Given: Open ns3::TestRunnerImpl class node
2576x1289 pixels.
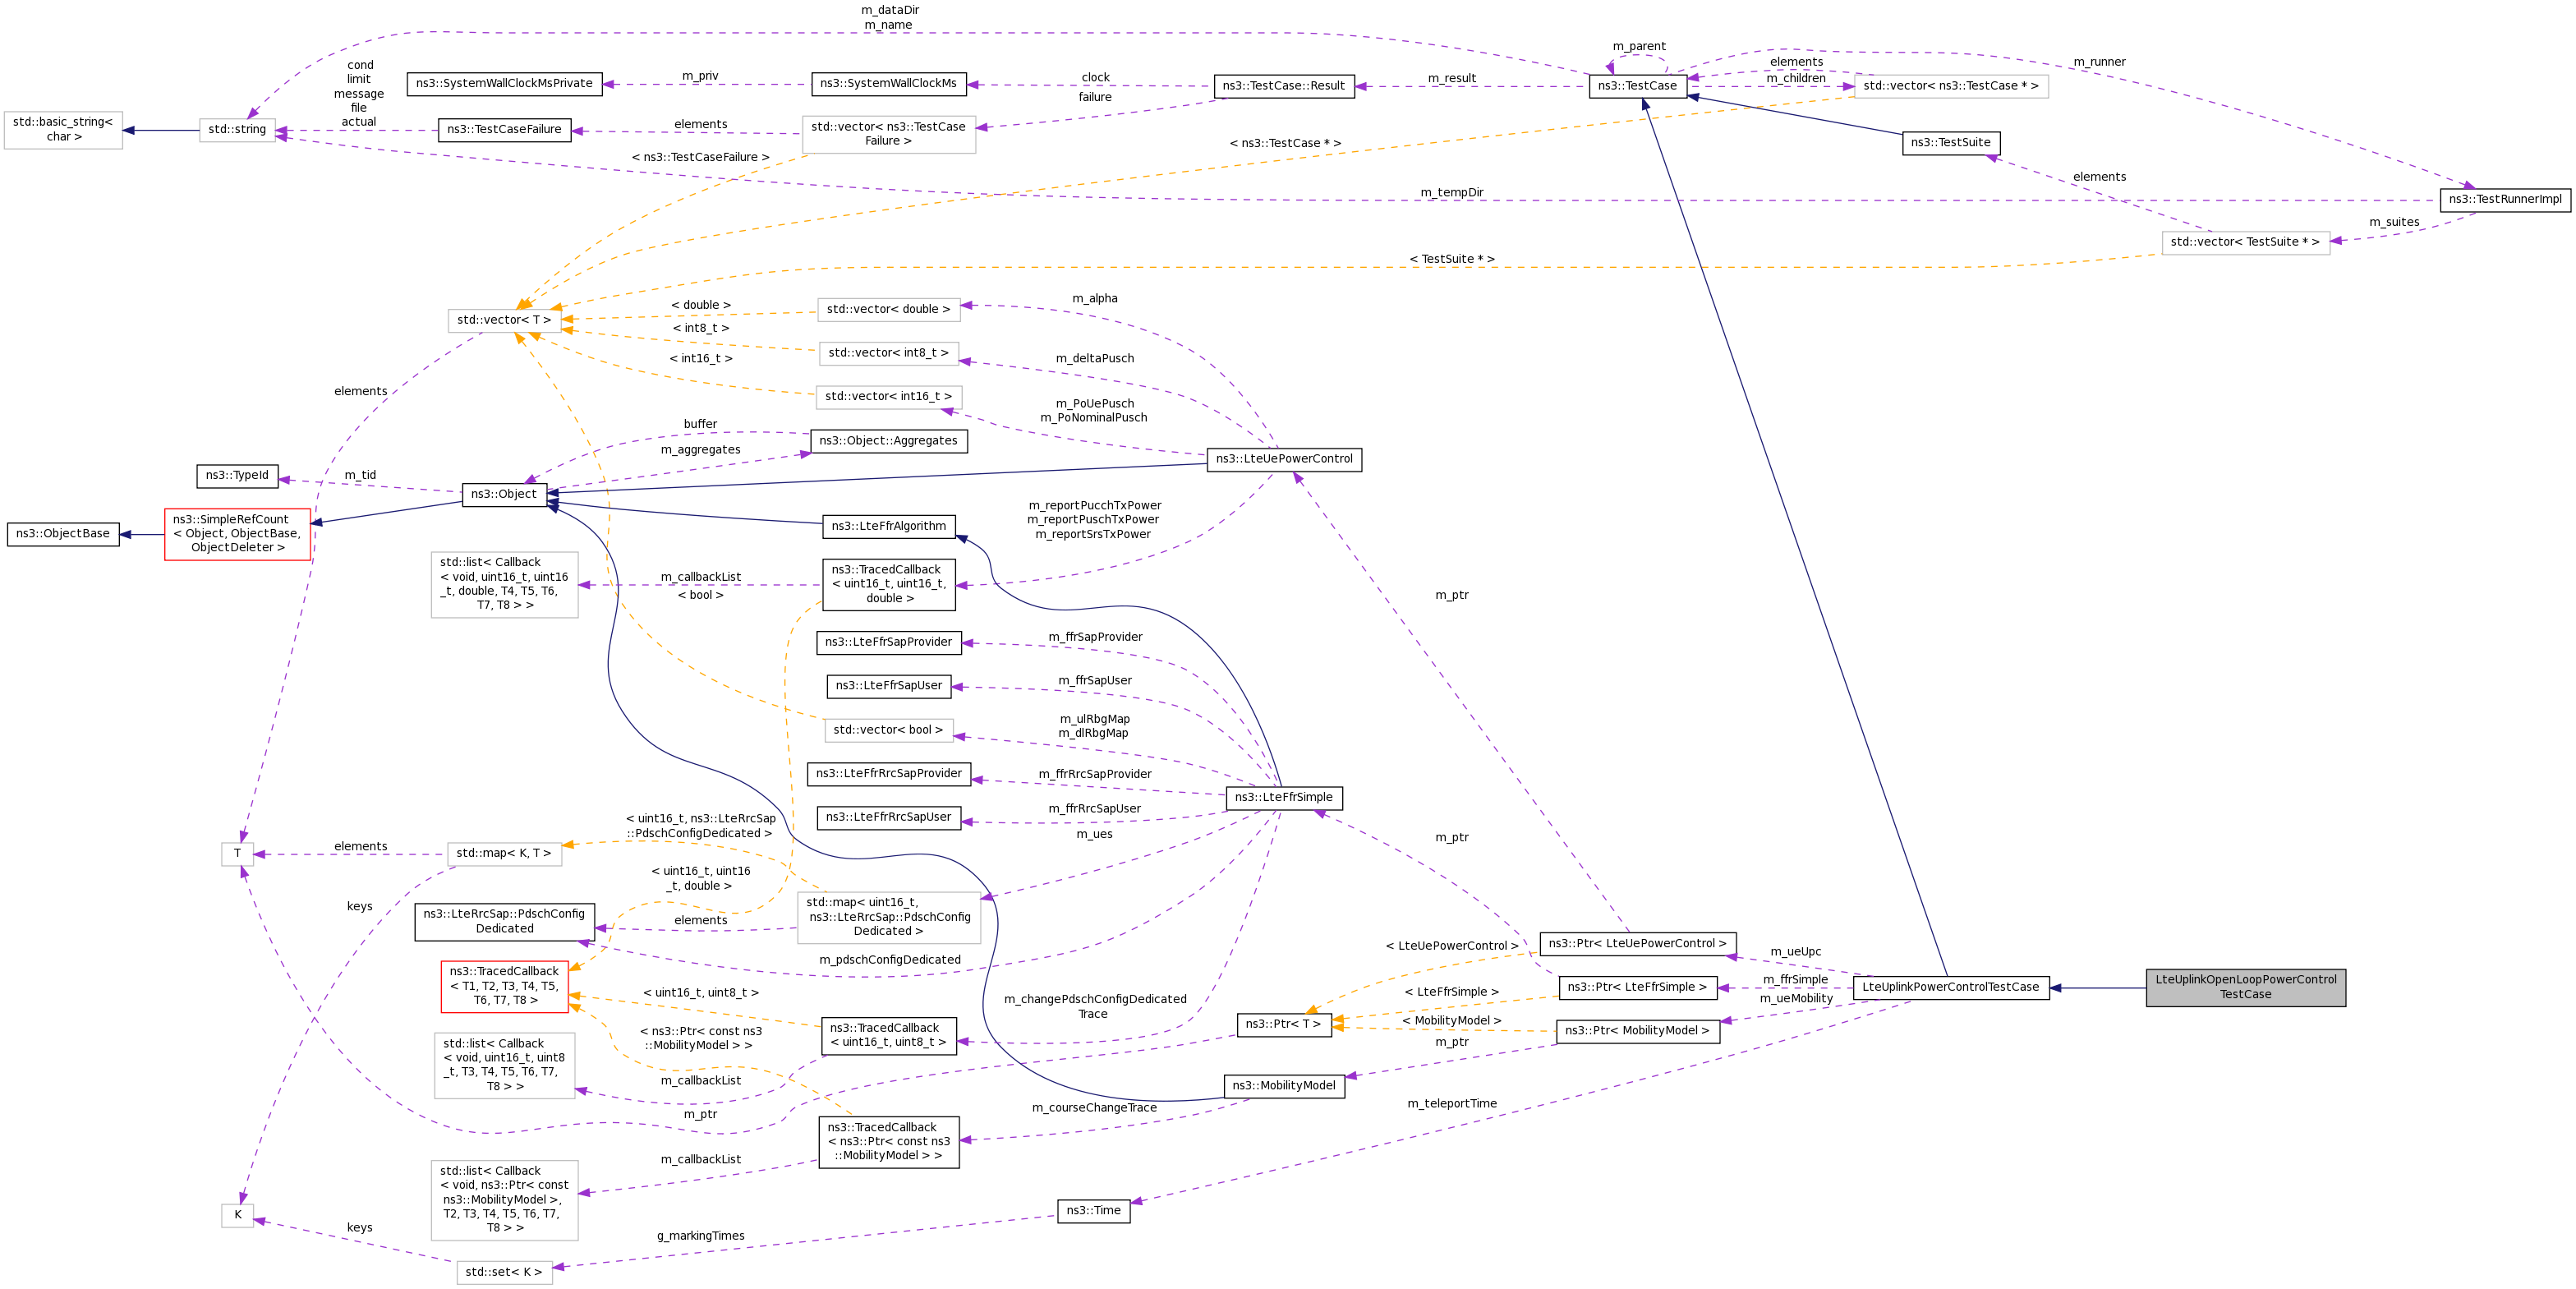Looking at the screenshot, I should coord(2505,200).
